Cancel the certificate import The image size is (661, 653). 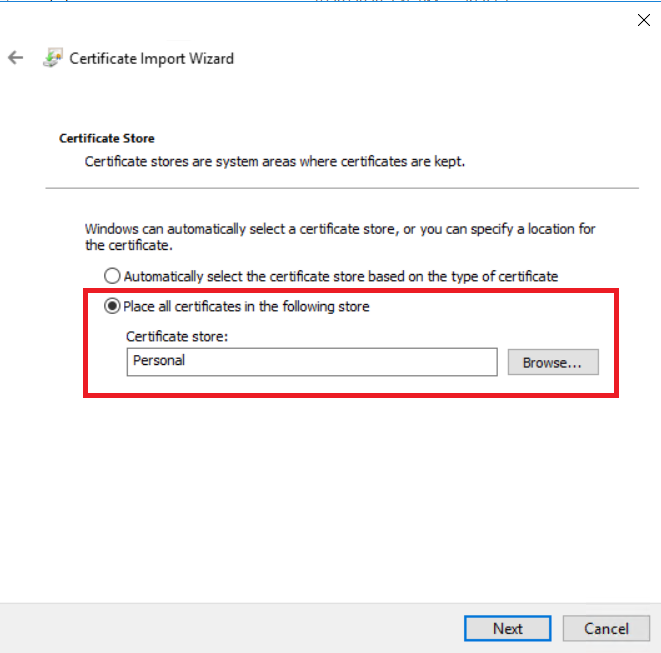[x=606, y=629]
